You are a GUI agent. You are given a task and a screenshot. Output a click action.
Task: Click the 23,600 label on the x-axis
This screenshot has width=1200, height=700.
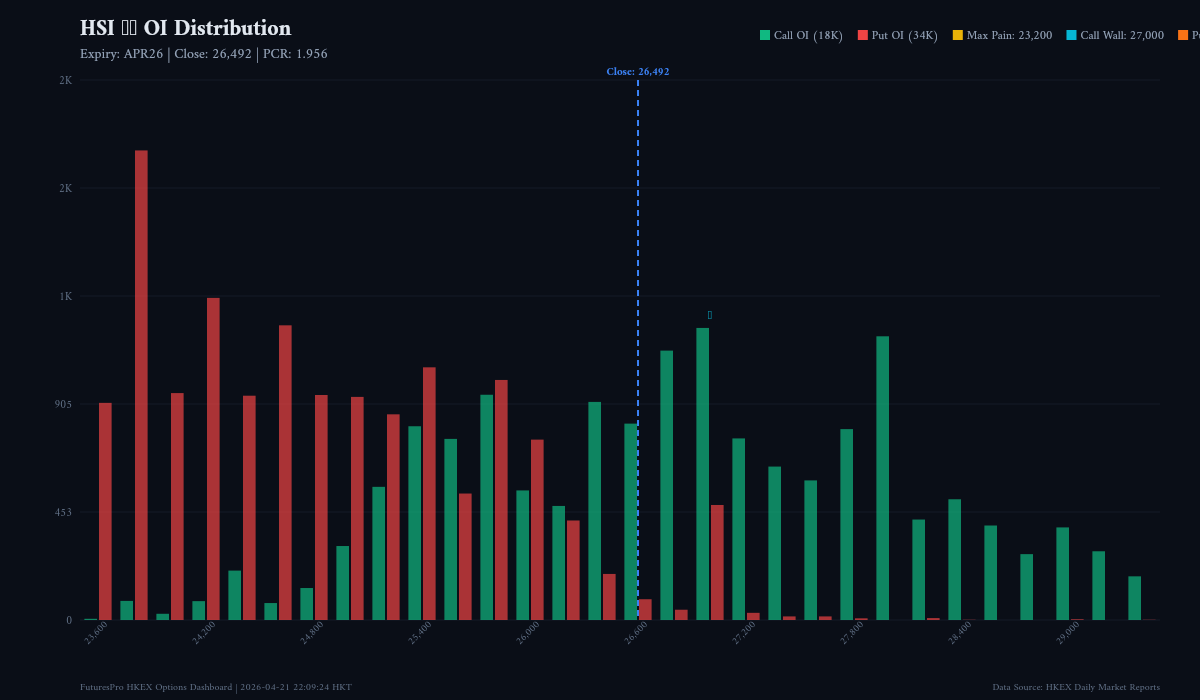95,632
